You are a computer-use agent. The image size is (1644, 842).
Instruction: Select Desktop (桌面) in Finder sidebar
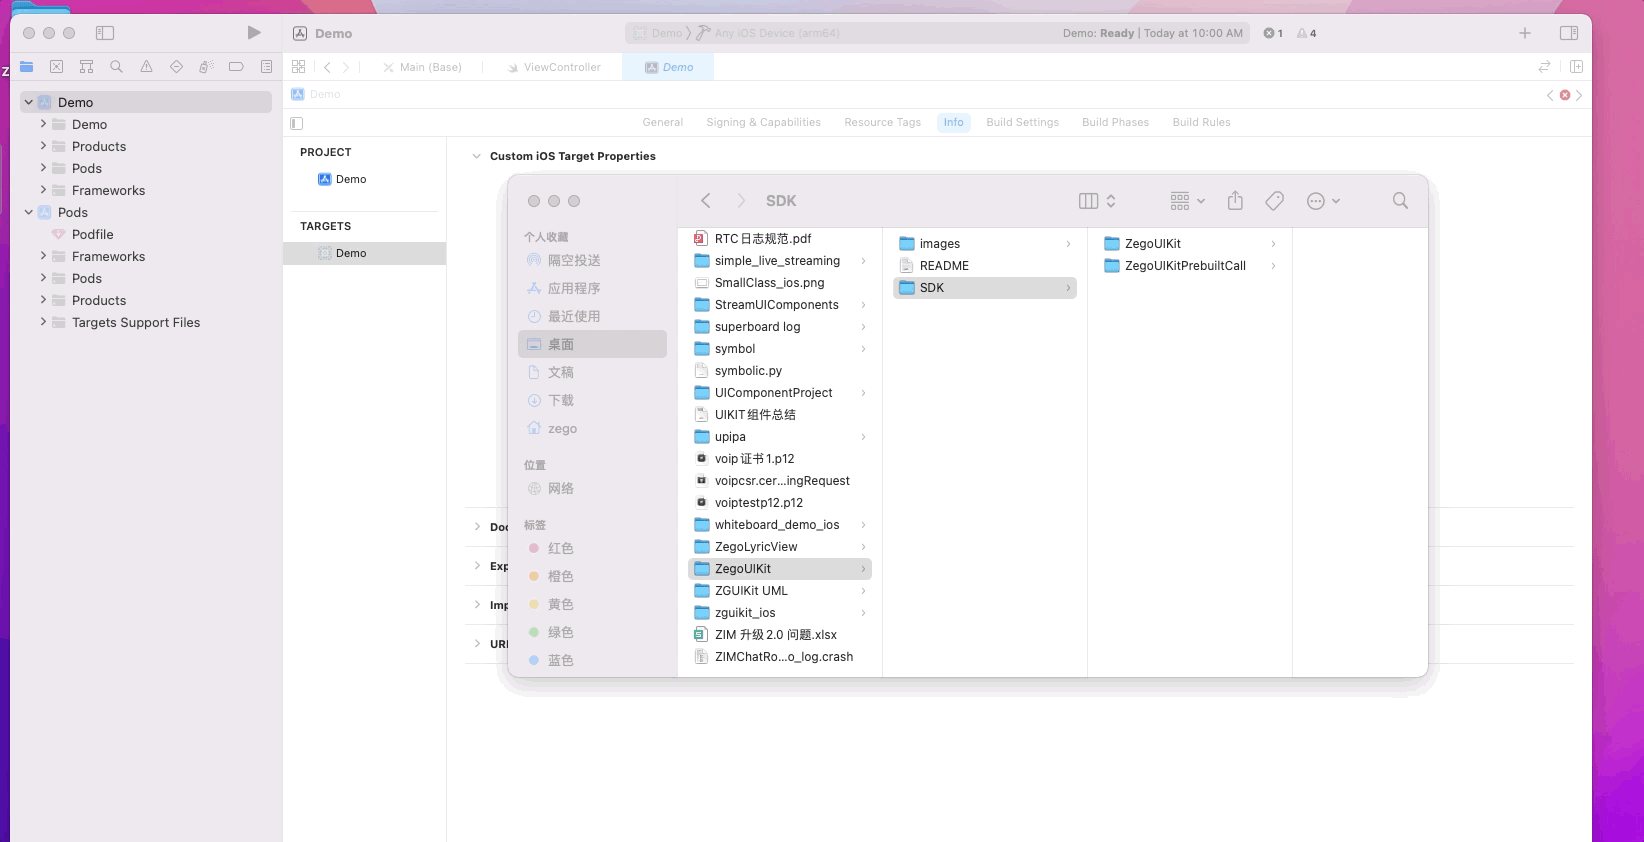[x=592, y=344]
